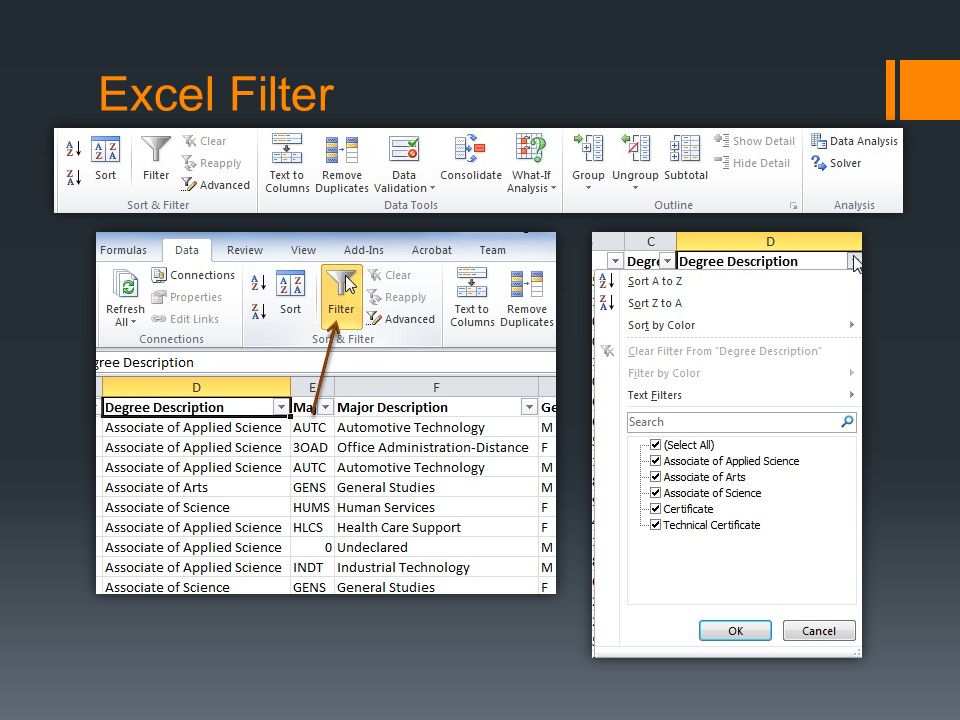Click Clear filter in the top ribbon strip
Screen dimensions: 960x720
pos(204,141)
